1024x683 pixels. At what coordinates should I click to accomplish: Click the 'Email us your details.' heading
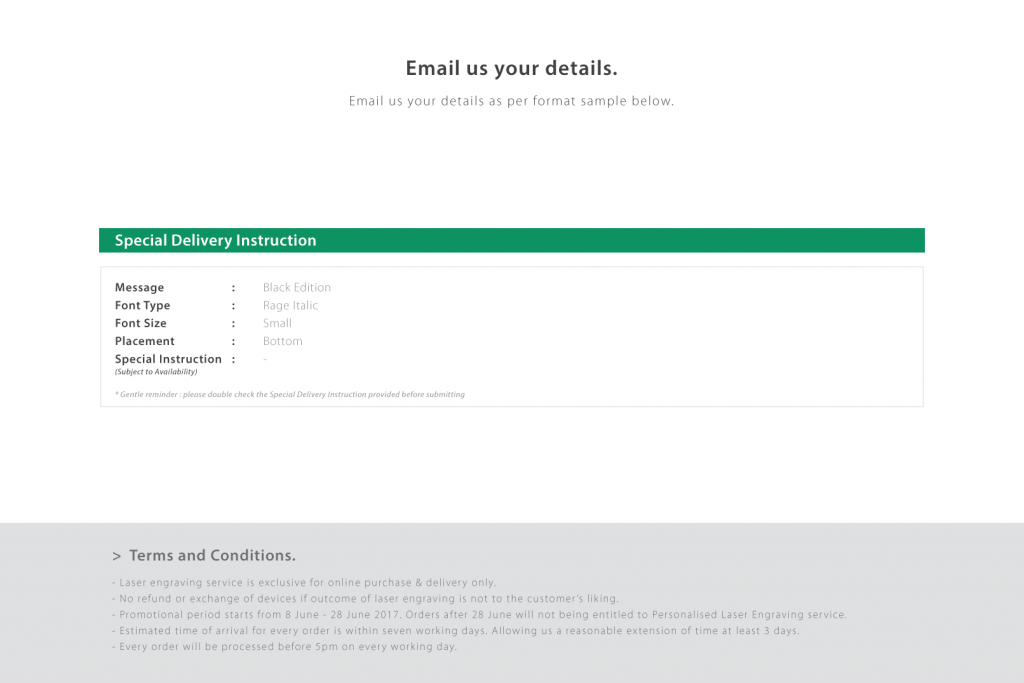click(511, 69)
